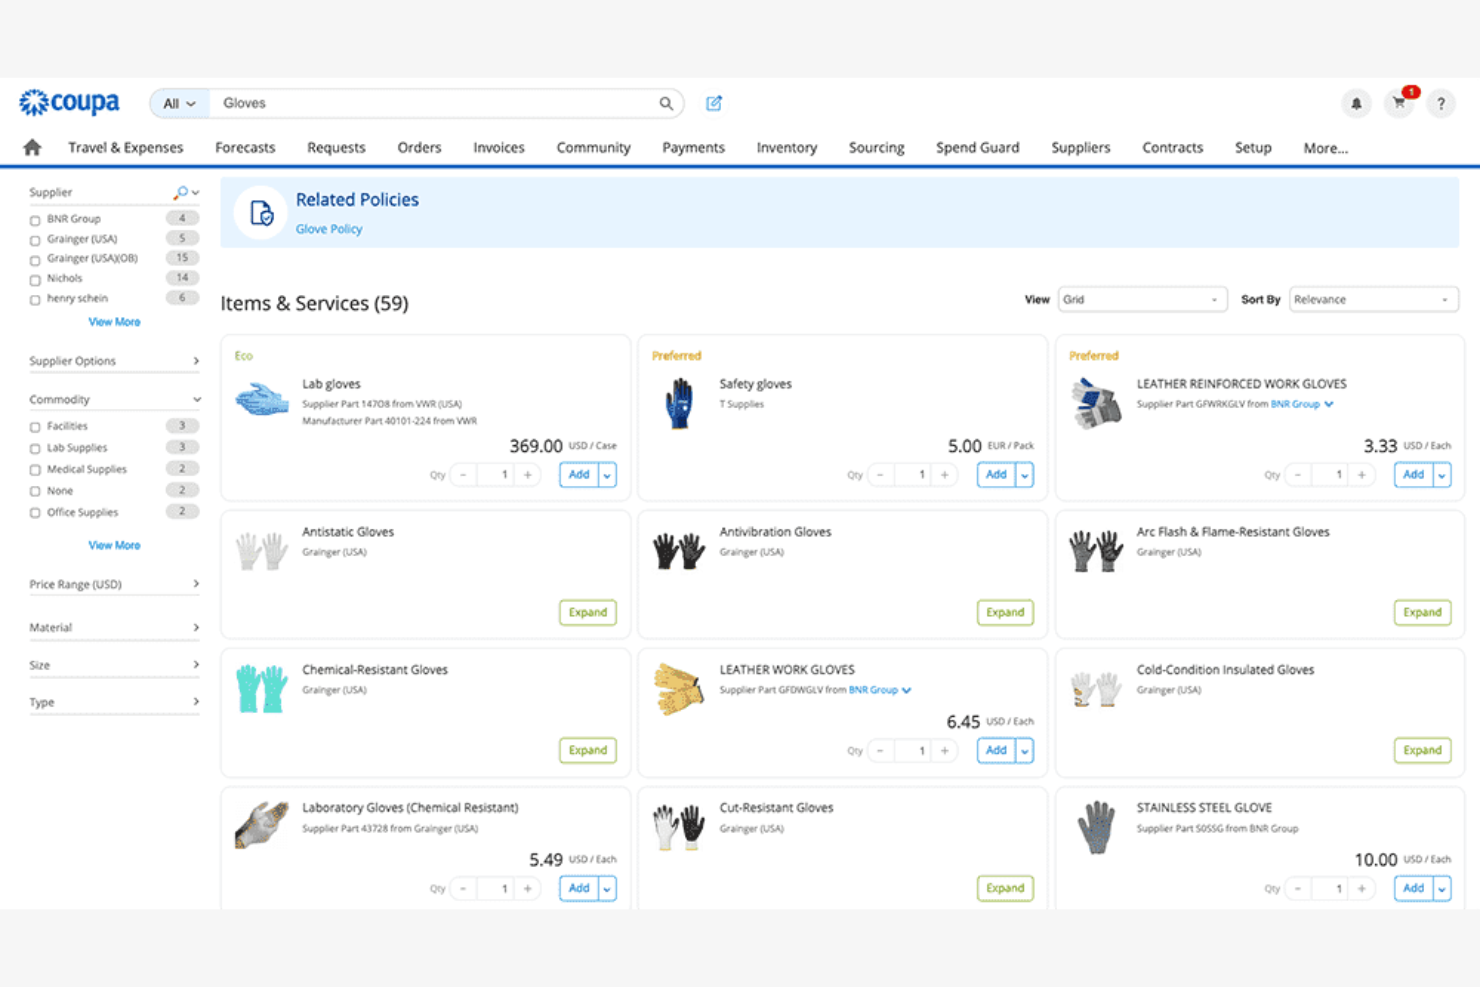The image size is (1480, 987).
Task: Click the Coupa logo
Action: (x=69, y=102)
